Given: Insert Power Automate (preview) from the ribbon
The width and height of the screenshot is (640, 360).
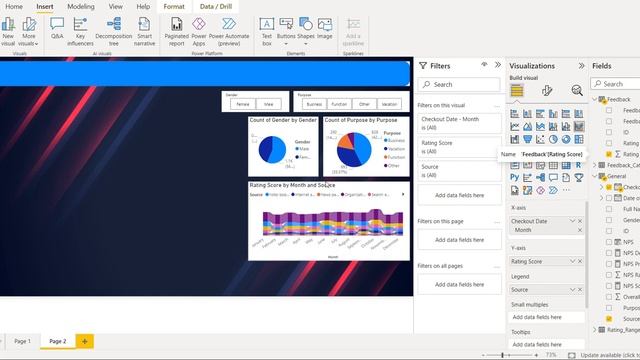Looking at the screenshot, I should [x=229, y=31].
